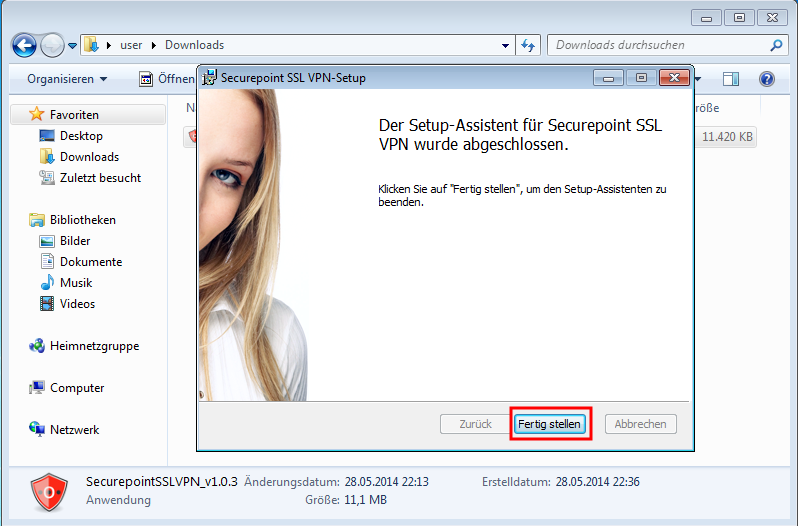Click the Heimnetzgruppe spheres icon
The width and height of the screenshot is (798, 526).
[37, 346]
